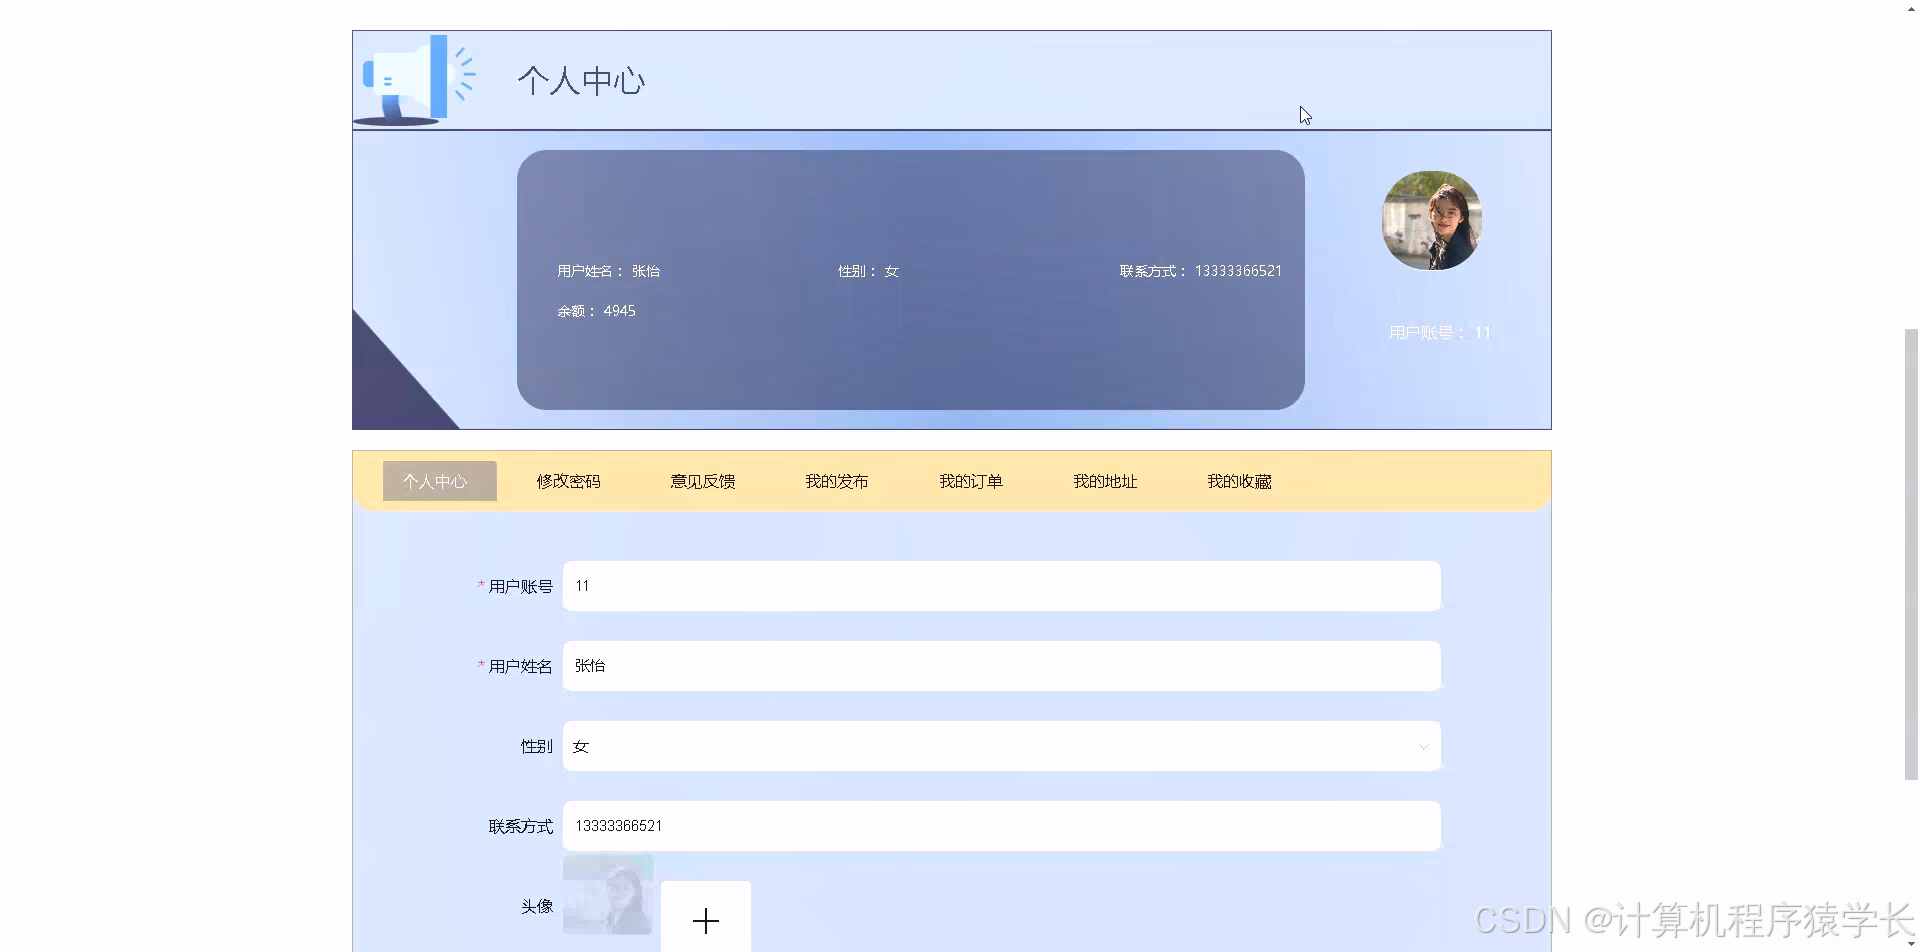Open the 我的收藏 tab
Image resolution: width=1920 pixels, height=952 pixels.
coord(1239,481)
